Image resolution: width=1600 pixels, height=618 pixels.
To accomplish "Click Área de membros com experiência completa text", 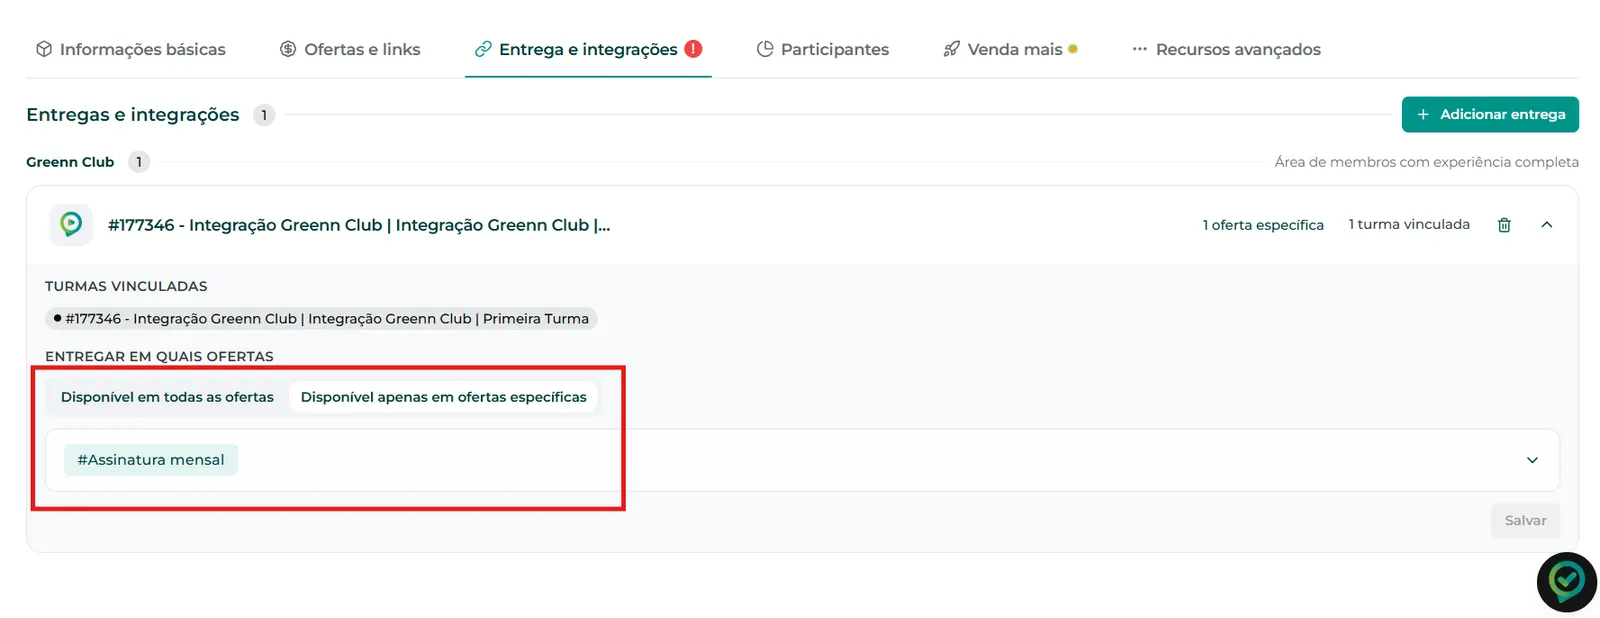I will pos(1427,162).
